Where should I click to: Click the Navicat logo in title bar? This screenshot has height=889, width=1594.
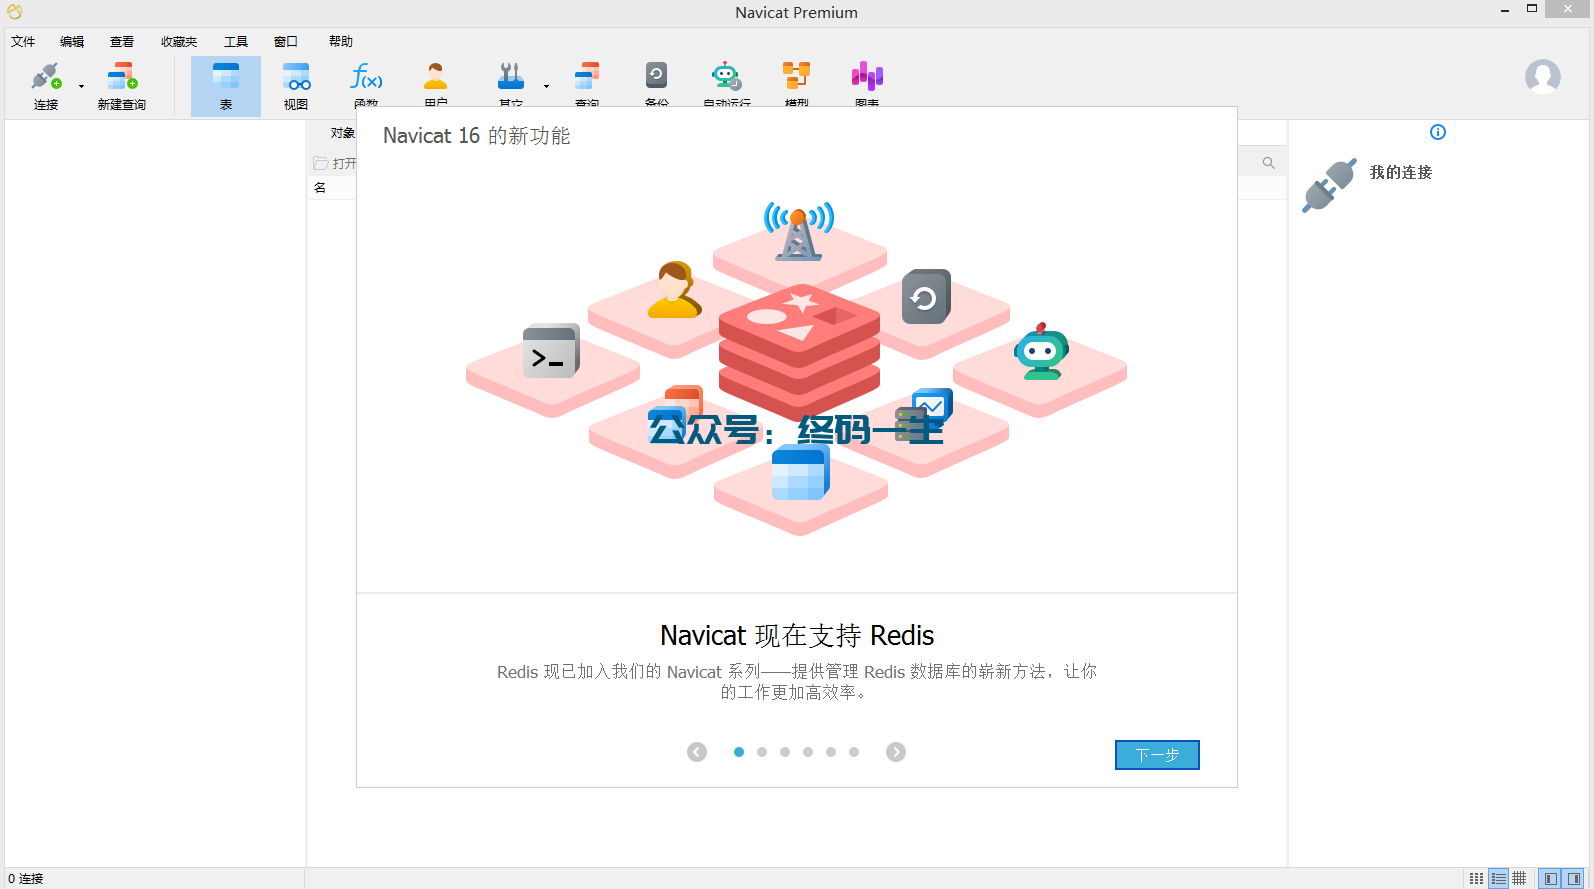(14, 12)
